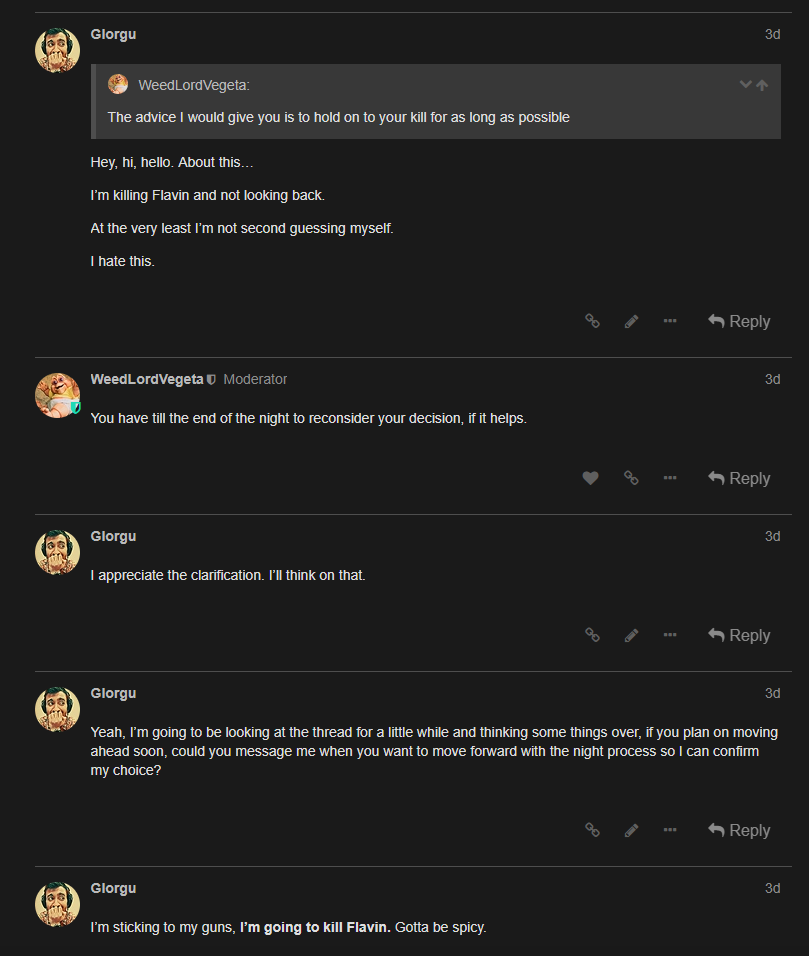Jump to the original quoted post arrow
The image size is (809, 956).
[762, 85]
